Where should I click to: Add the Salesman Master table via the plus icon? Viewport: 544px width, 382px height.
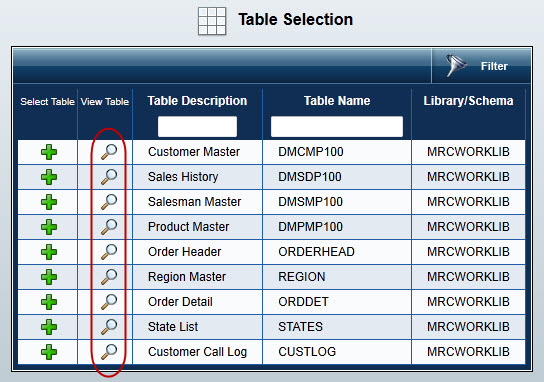coord(49,202)
